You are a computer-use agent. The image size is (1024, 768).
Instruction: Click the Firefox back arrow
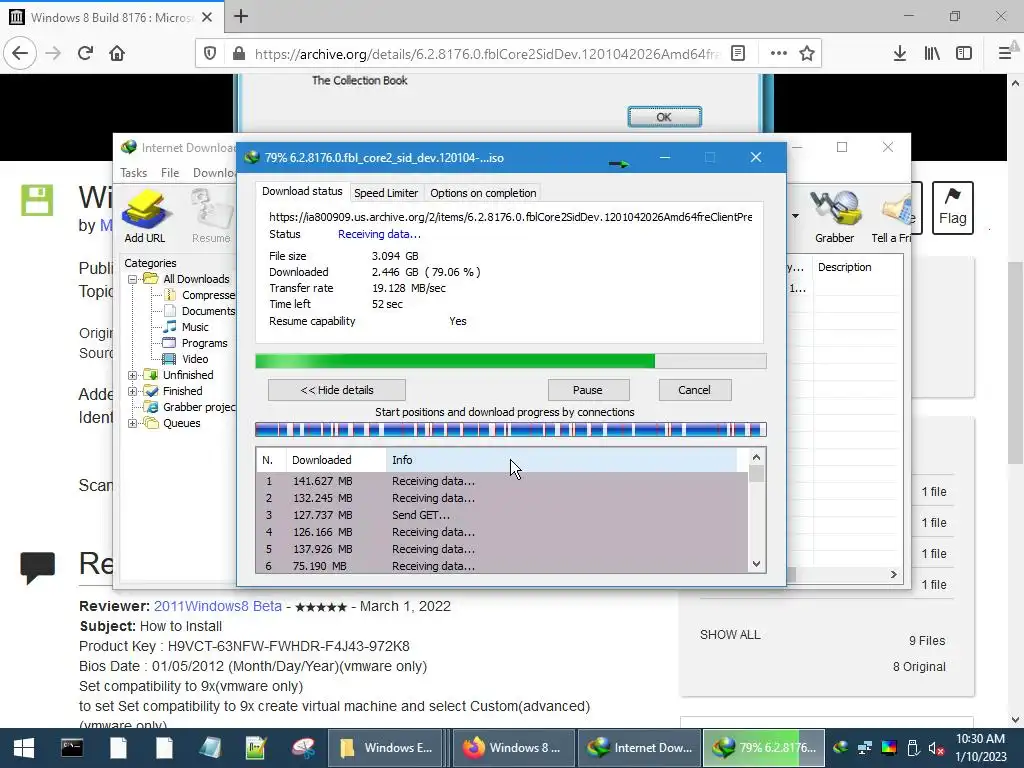[x=20, y=54]
